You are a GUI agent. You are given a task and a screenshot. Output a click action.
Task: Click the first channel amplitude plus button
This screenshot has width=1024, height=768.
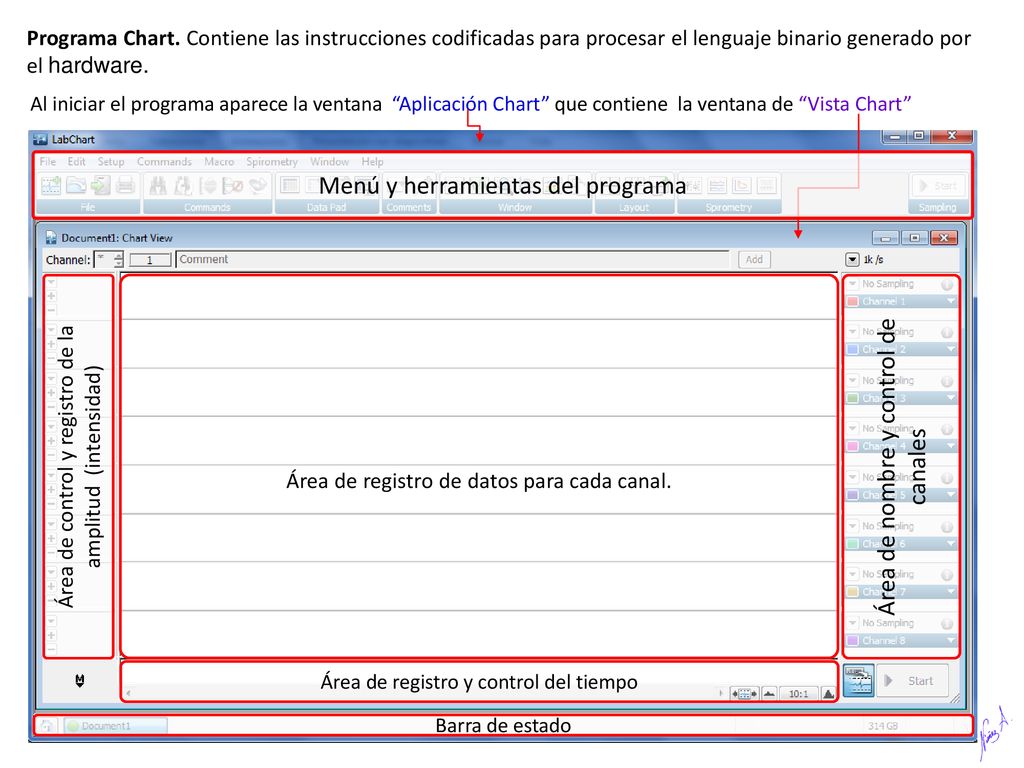[52, 296]
